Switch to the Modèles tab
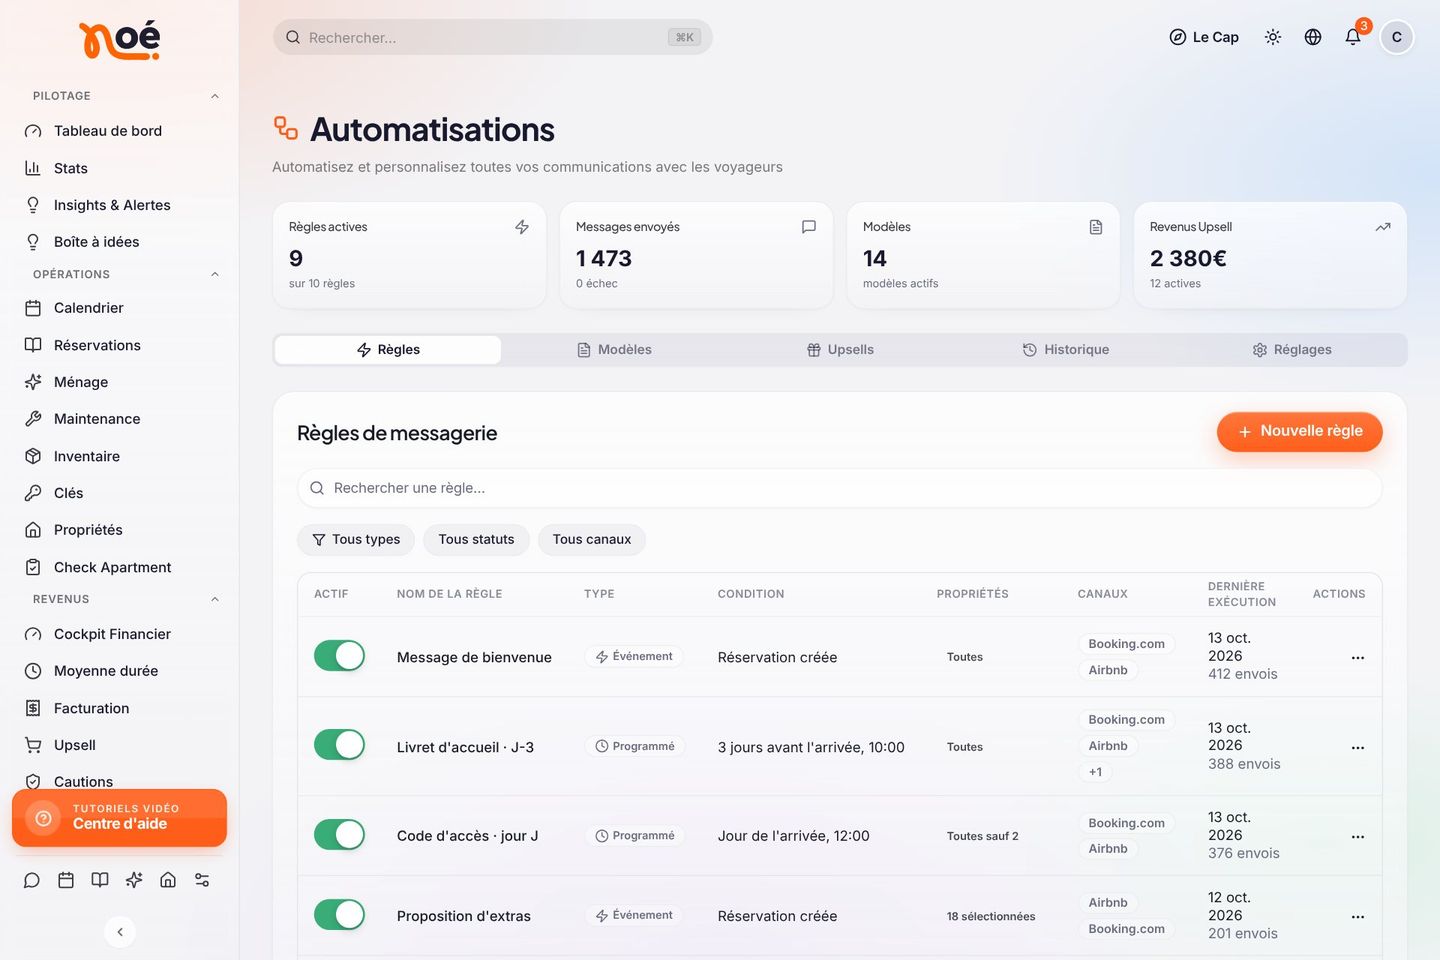The height and width of the screenshot is (960, 1440). click(x=614, y=350)
